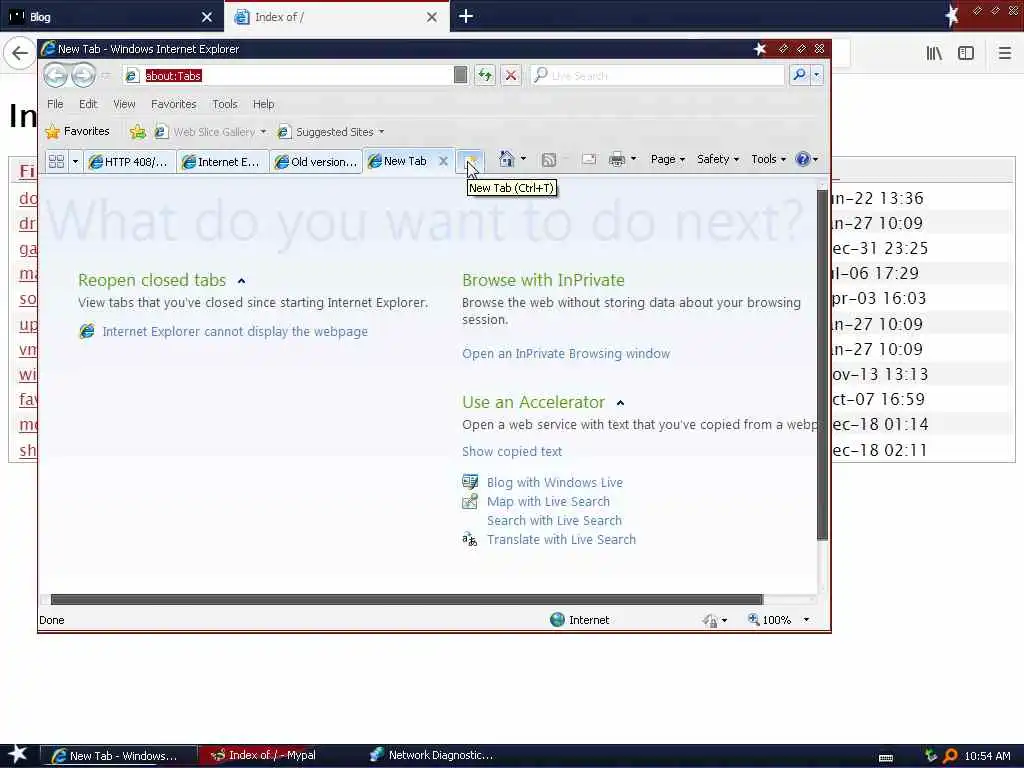Click the Mypal back arrow button
This screenshot has height=768, width=1024.
pos(20,53)
